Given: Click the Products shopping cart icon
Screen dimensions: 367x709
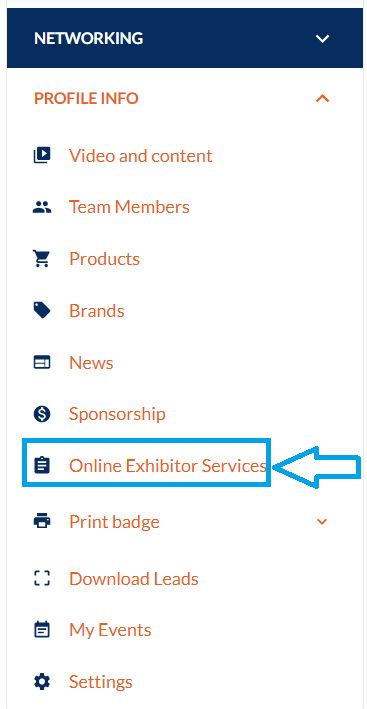Looking at the screenshot, I should point(42,259).
